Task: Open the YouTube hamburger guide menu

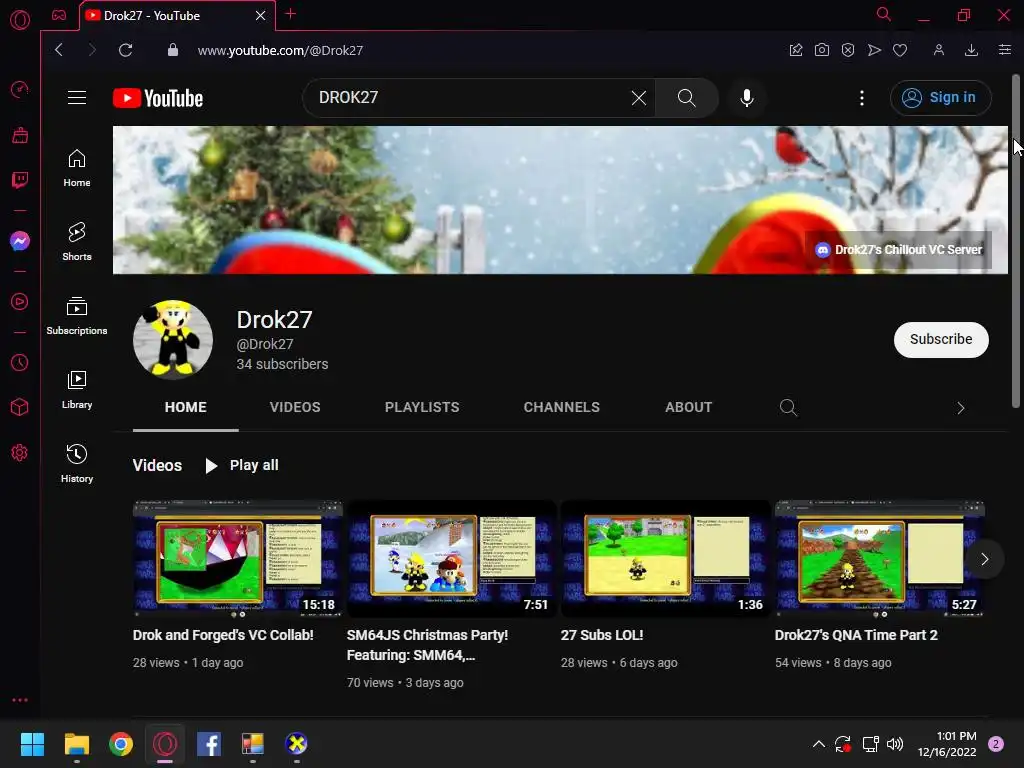Action: click(77, 98)
